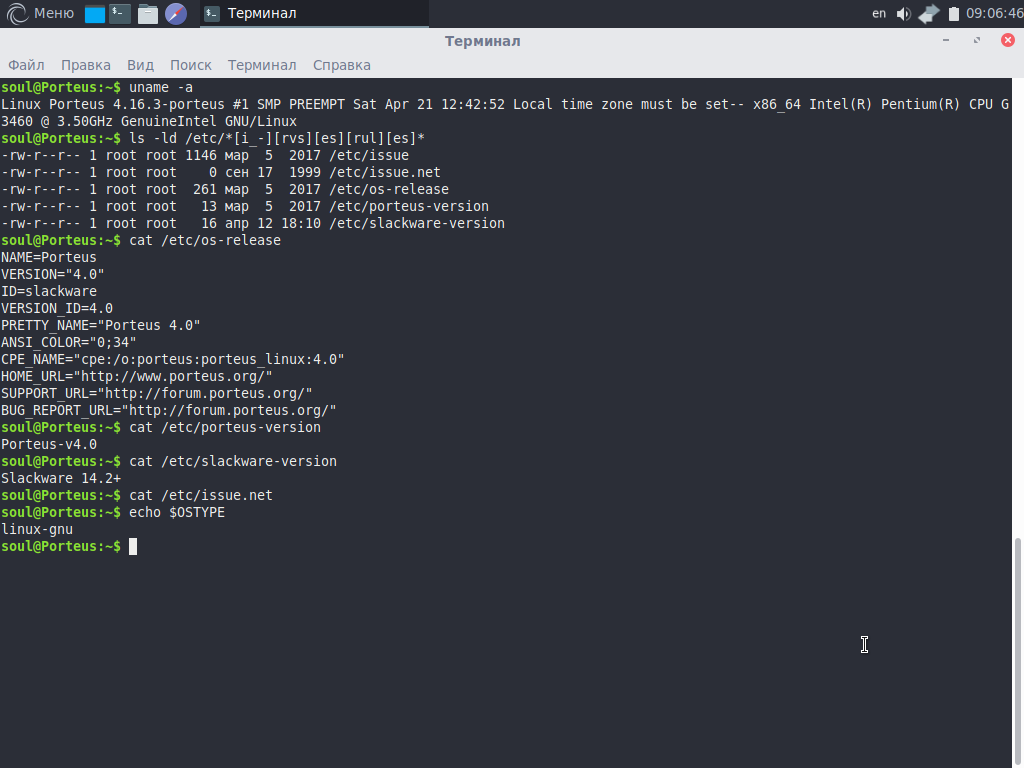Viewport: 1024px width, 768px height.
Task: Click the '/etc/issue.net' file listing entry
Action: [385, 172]
